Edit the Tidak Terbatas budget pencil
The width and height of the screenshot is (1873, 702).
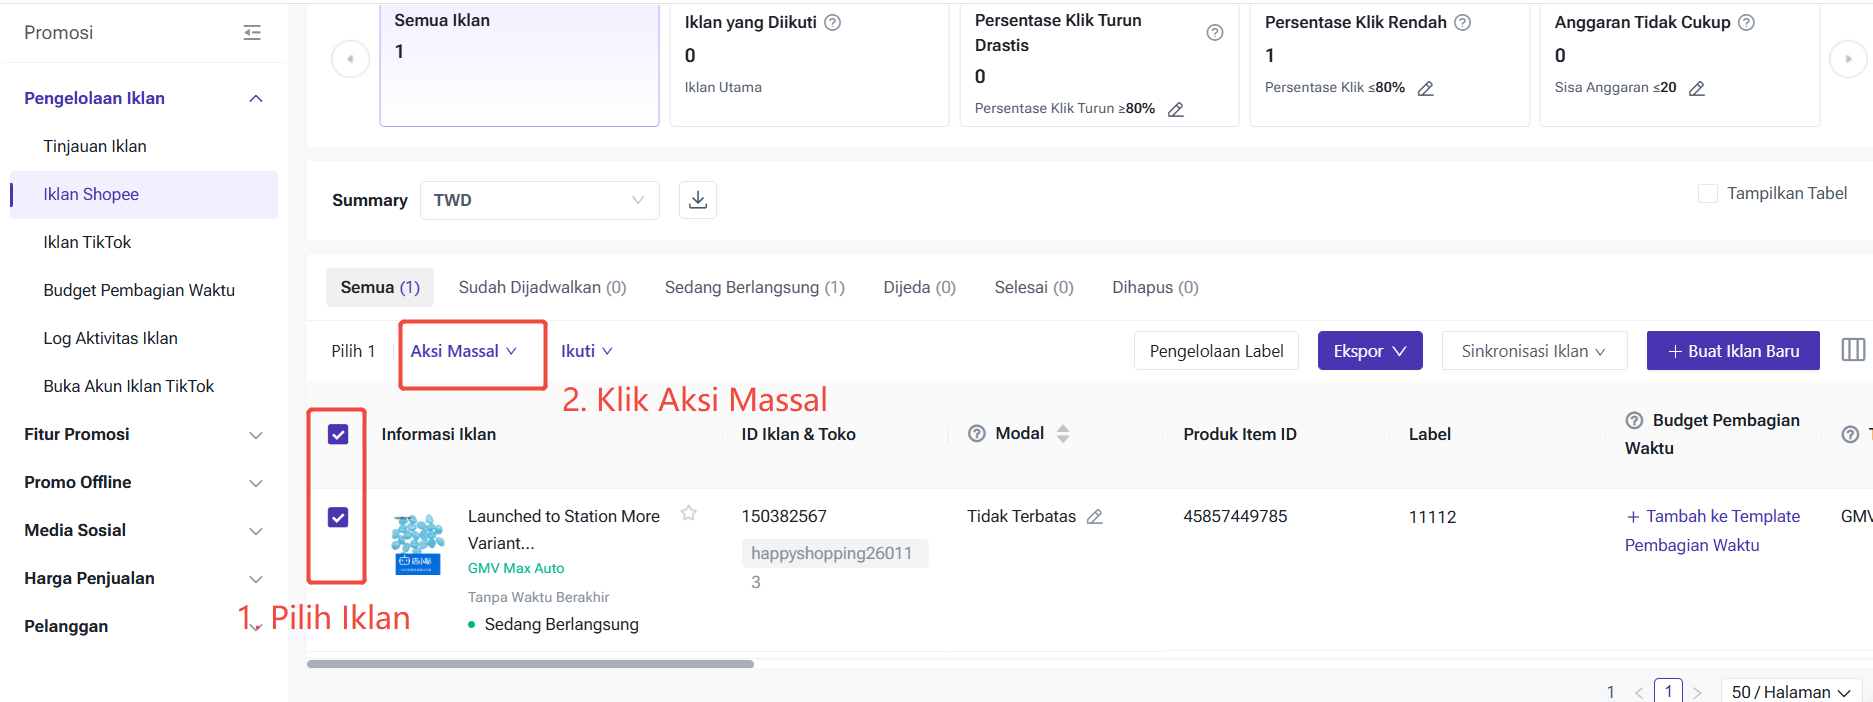1095,517
